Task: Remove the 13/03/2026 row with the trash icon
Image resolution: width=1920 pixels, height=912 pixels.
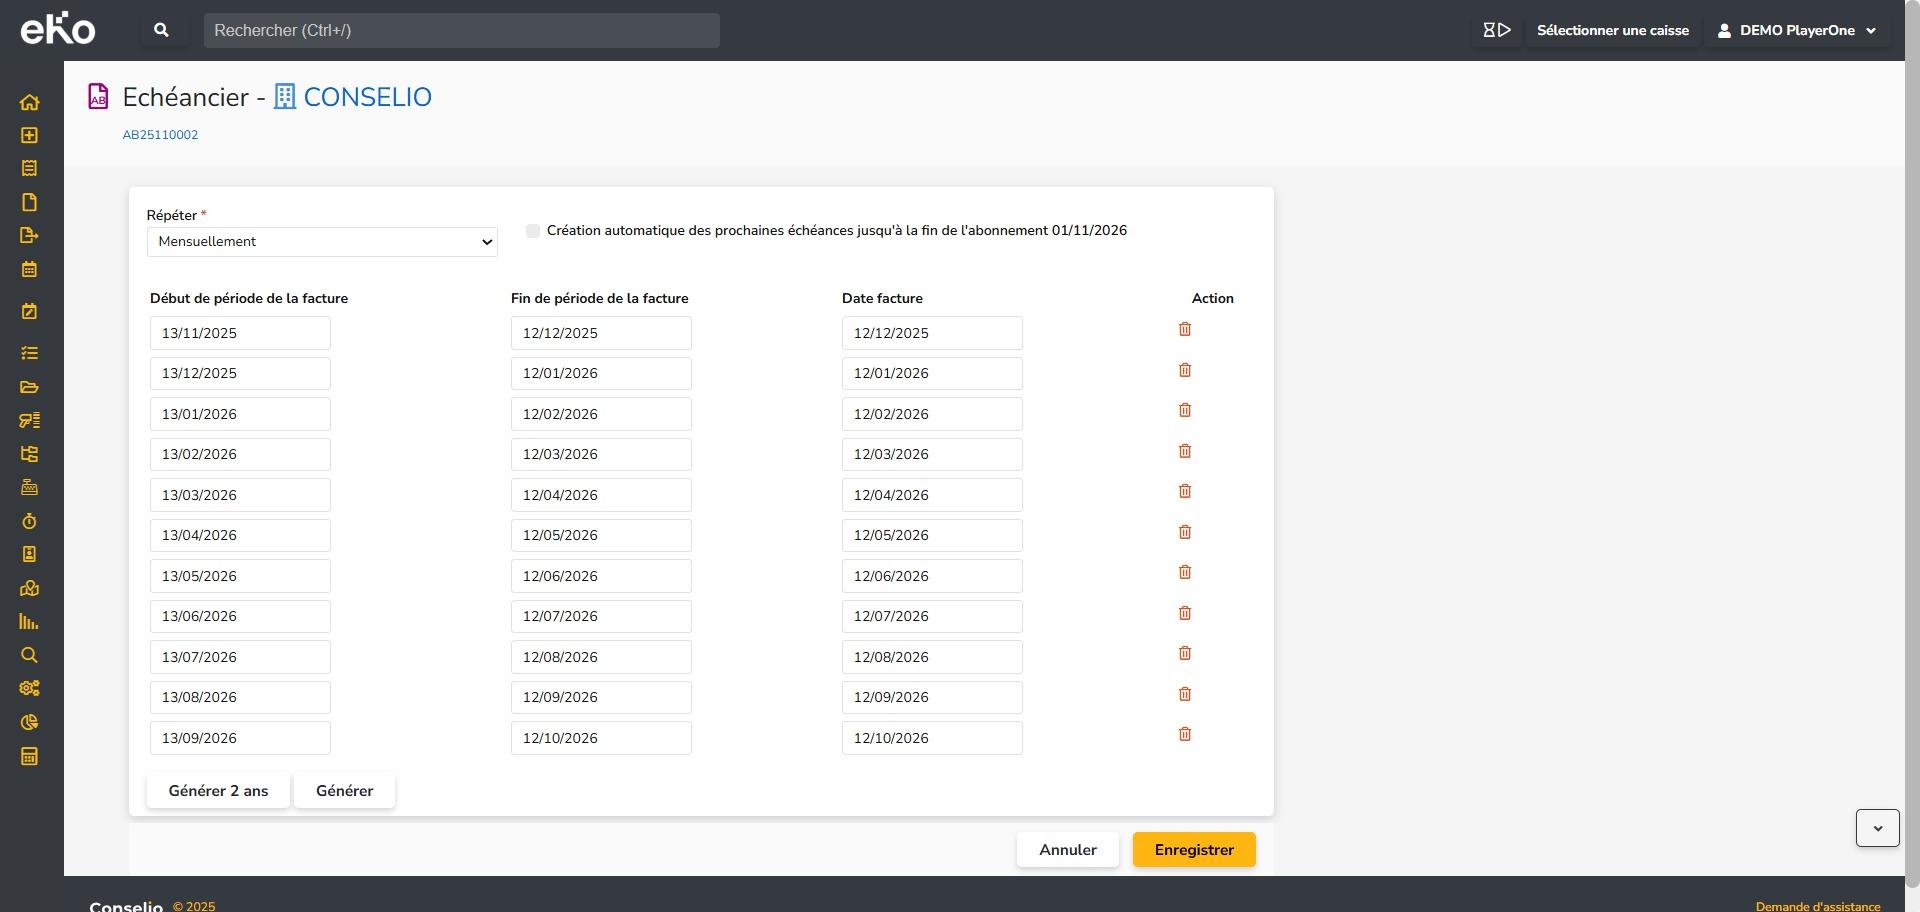Action: tap(1184, 491)
